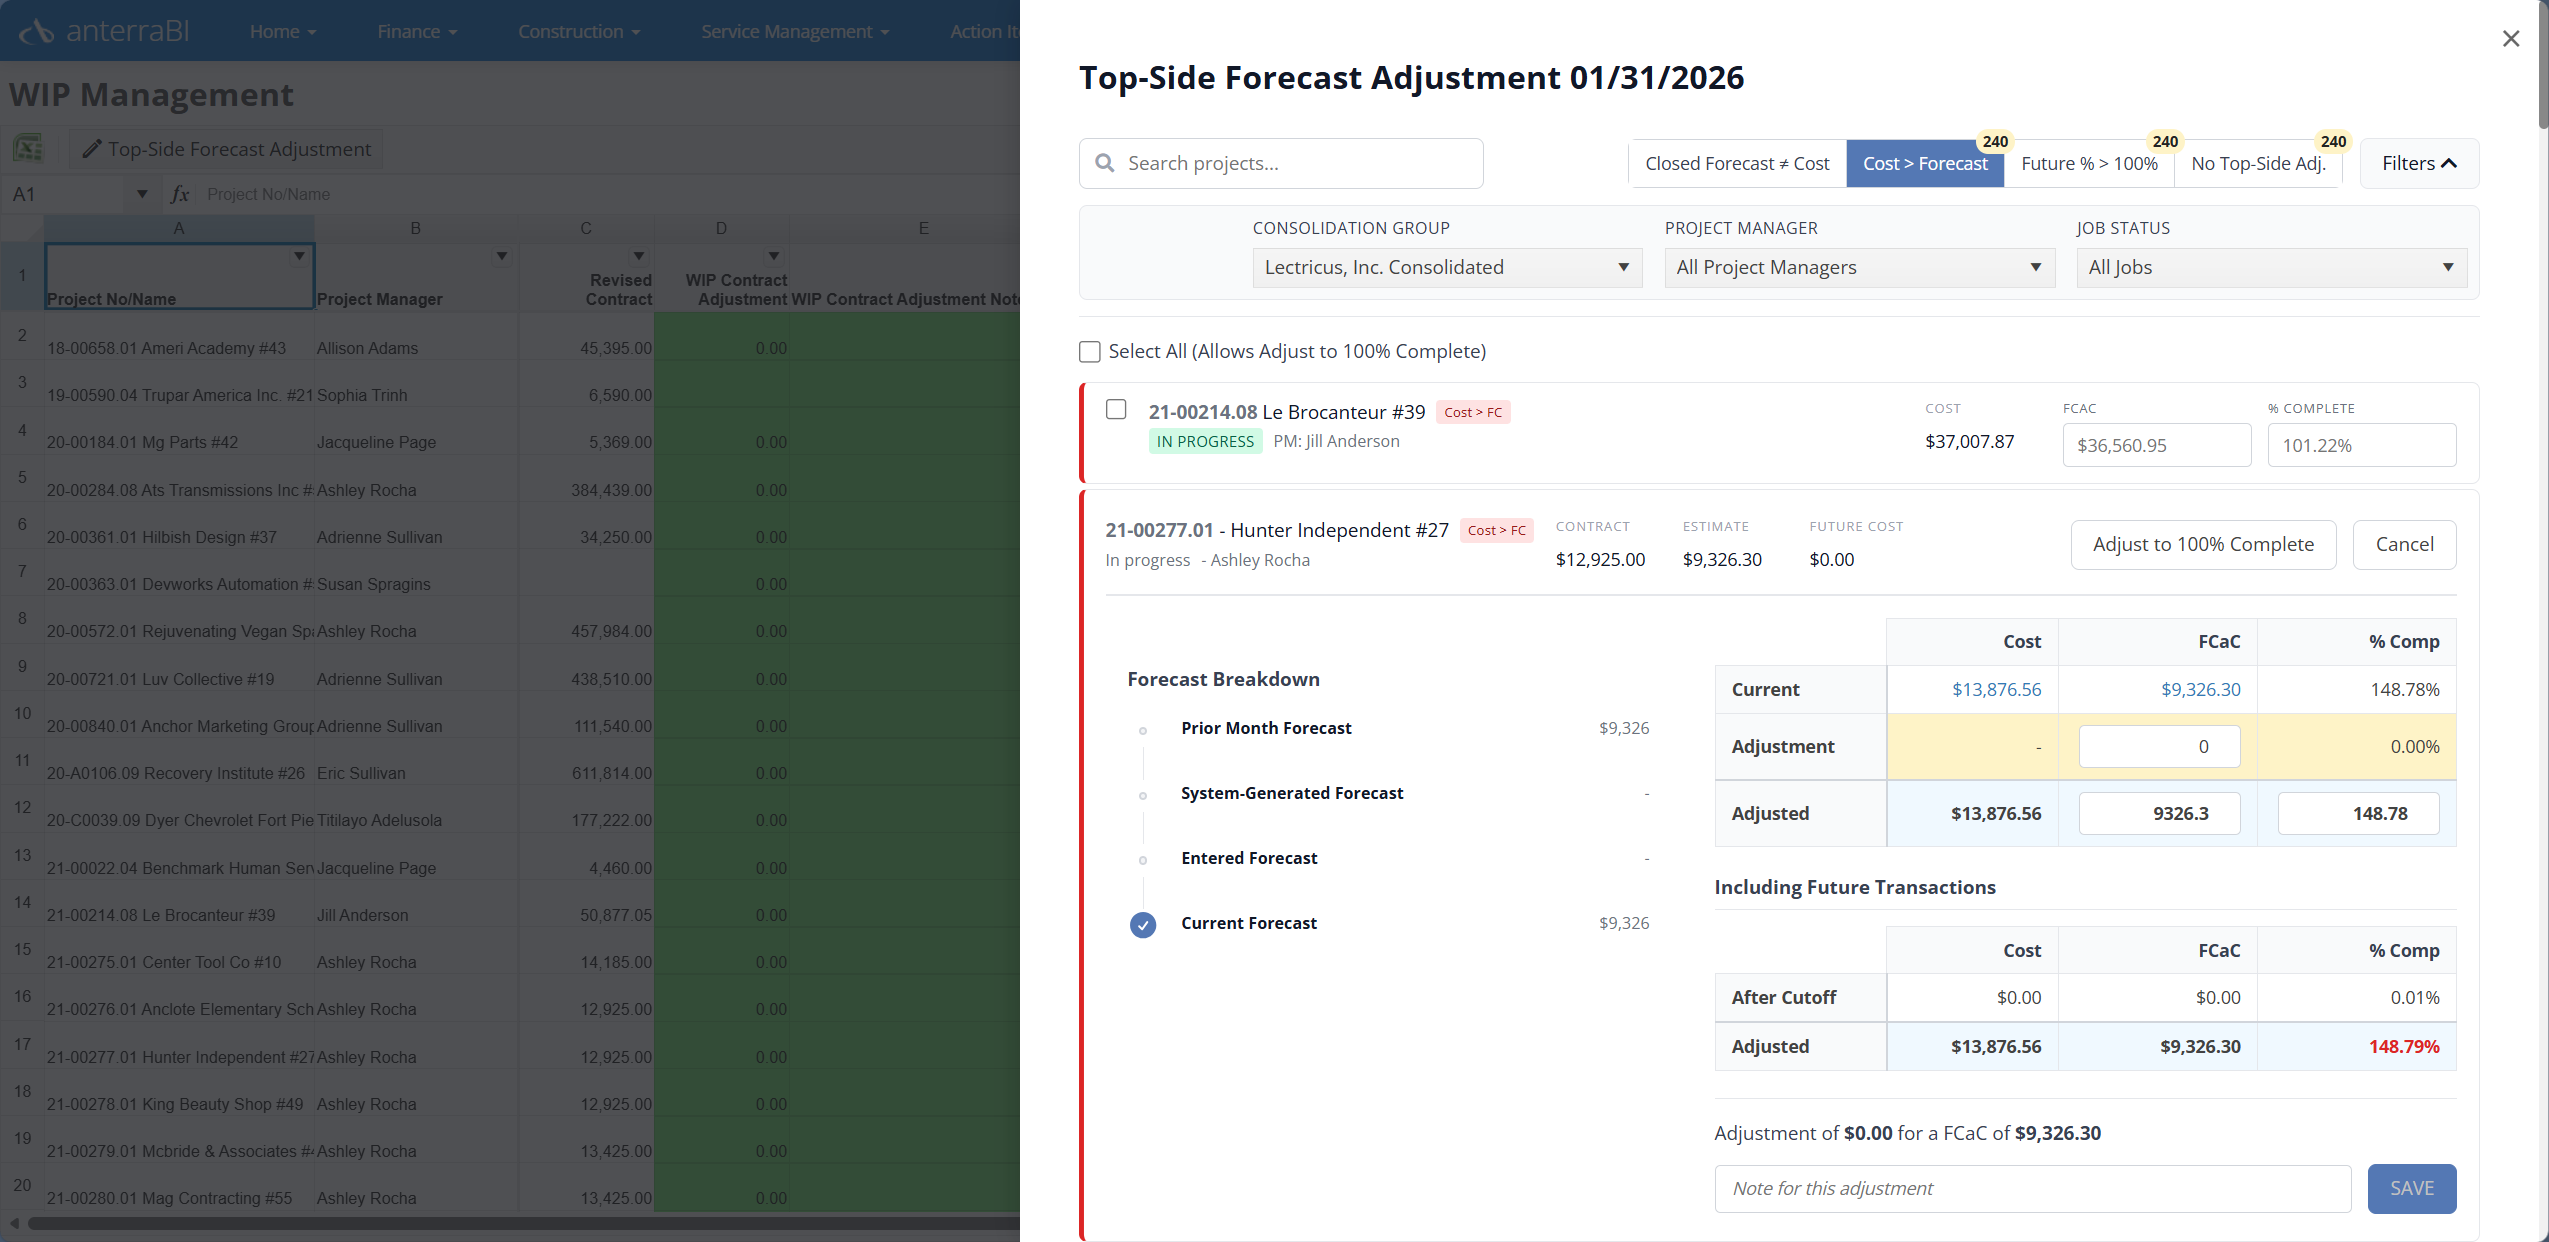2549x1242 pixels.
Task: Click the adjustment note input field
Action: 2031,1188
